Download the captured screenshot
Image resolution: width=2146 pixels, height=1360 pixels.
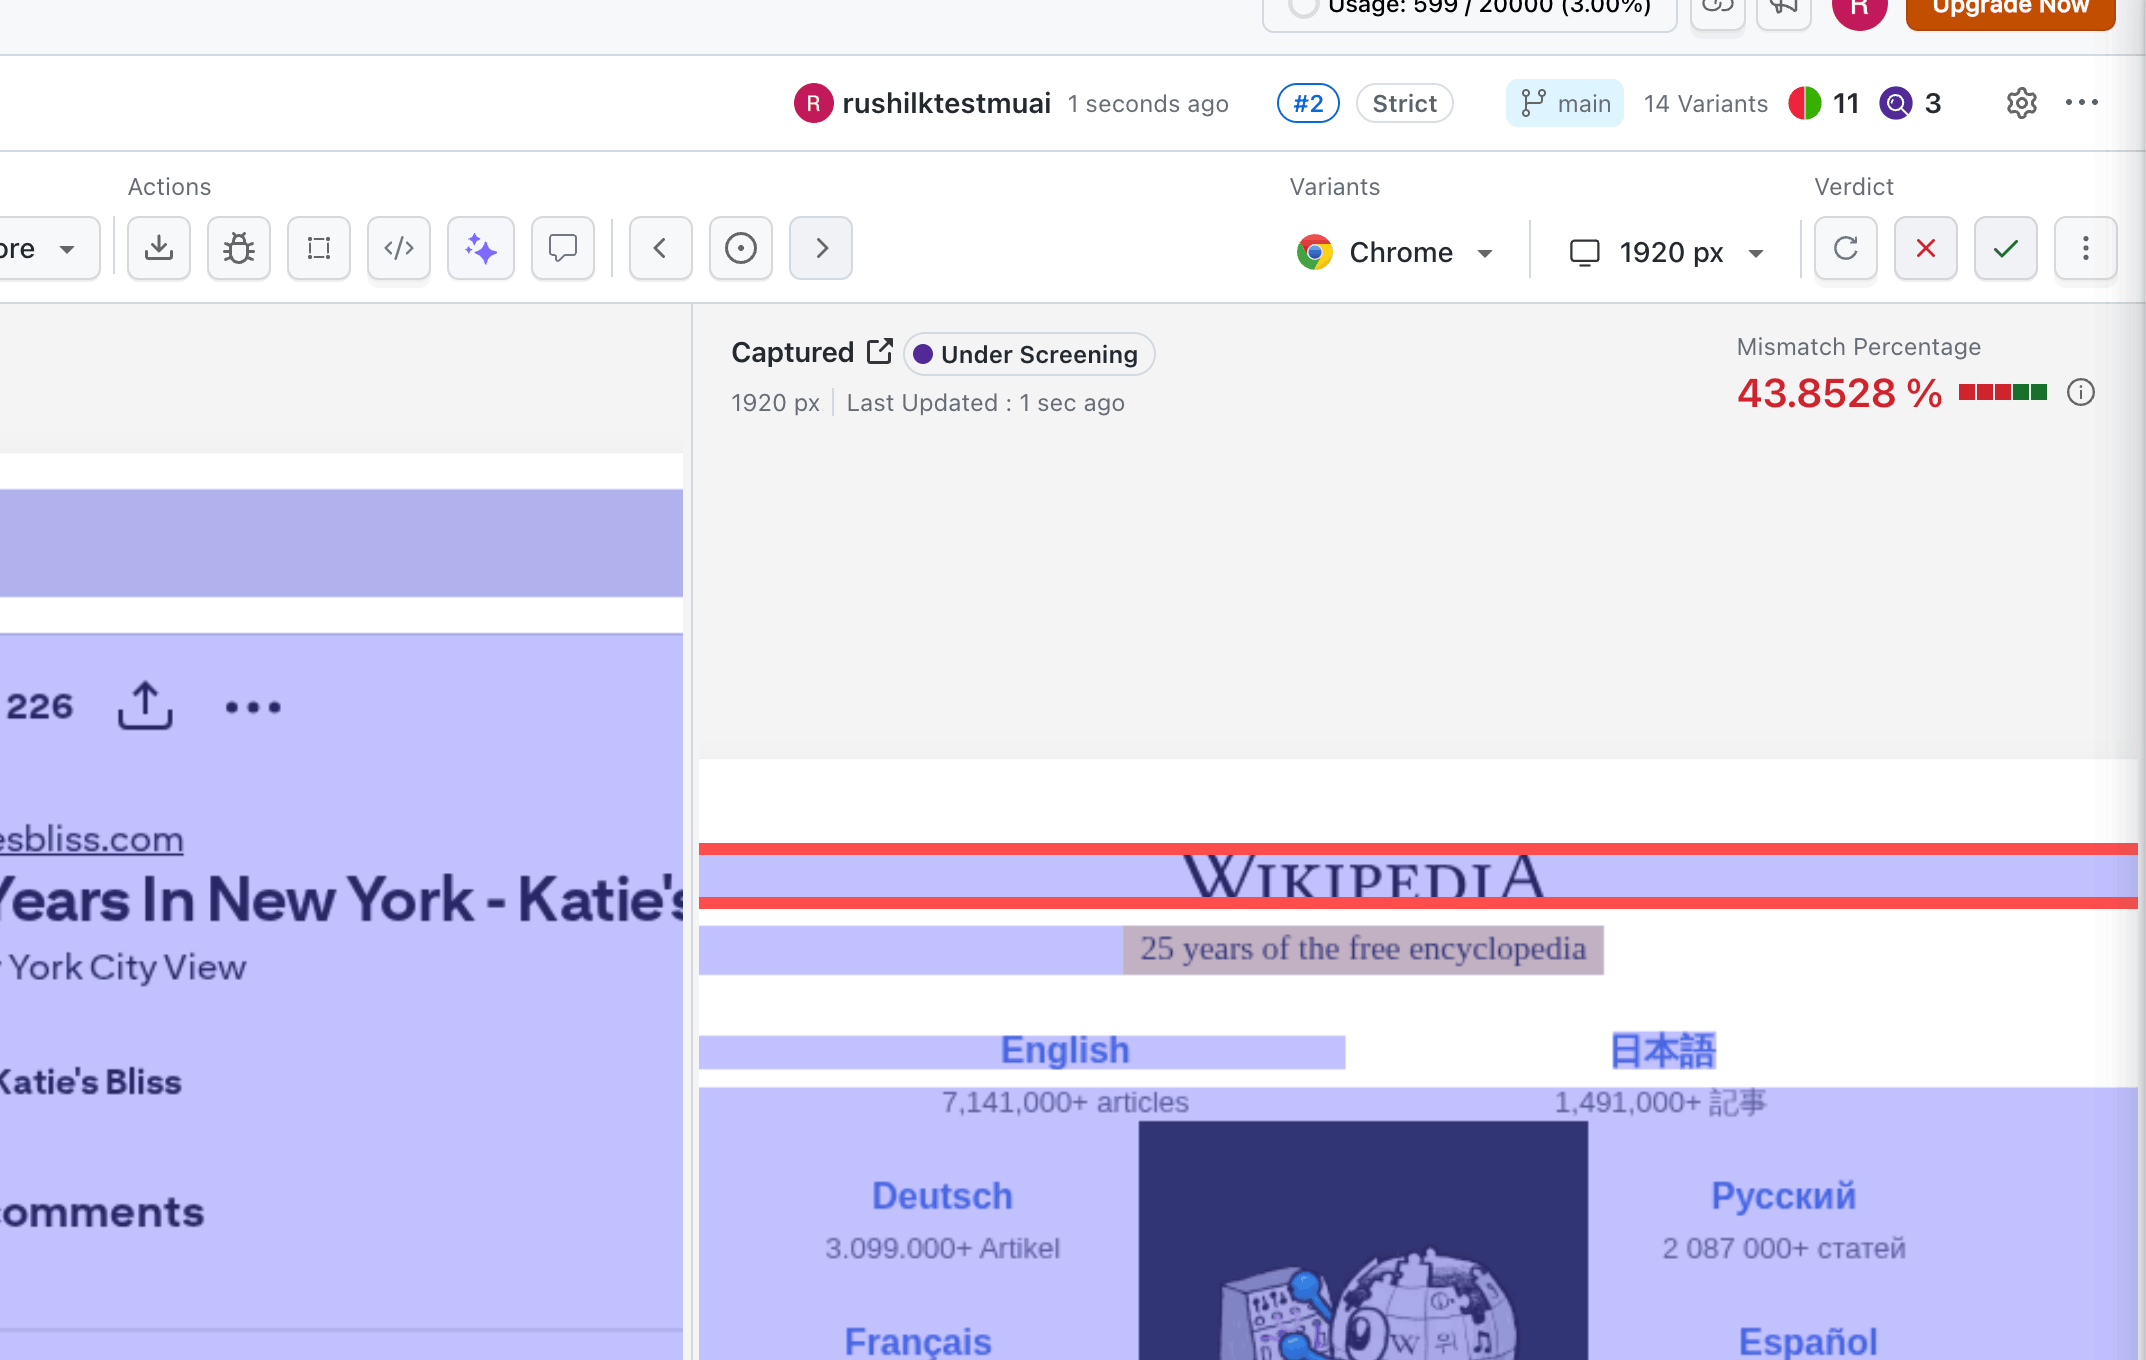tap(159, 248)
